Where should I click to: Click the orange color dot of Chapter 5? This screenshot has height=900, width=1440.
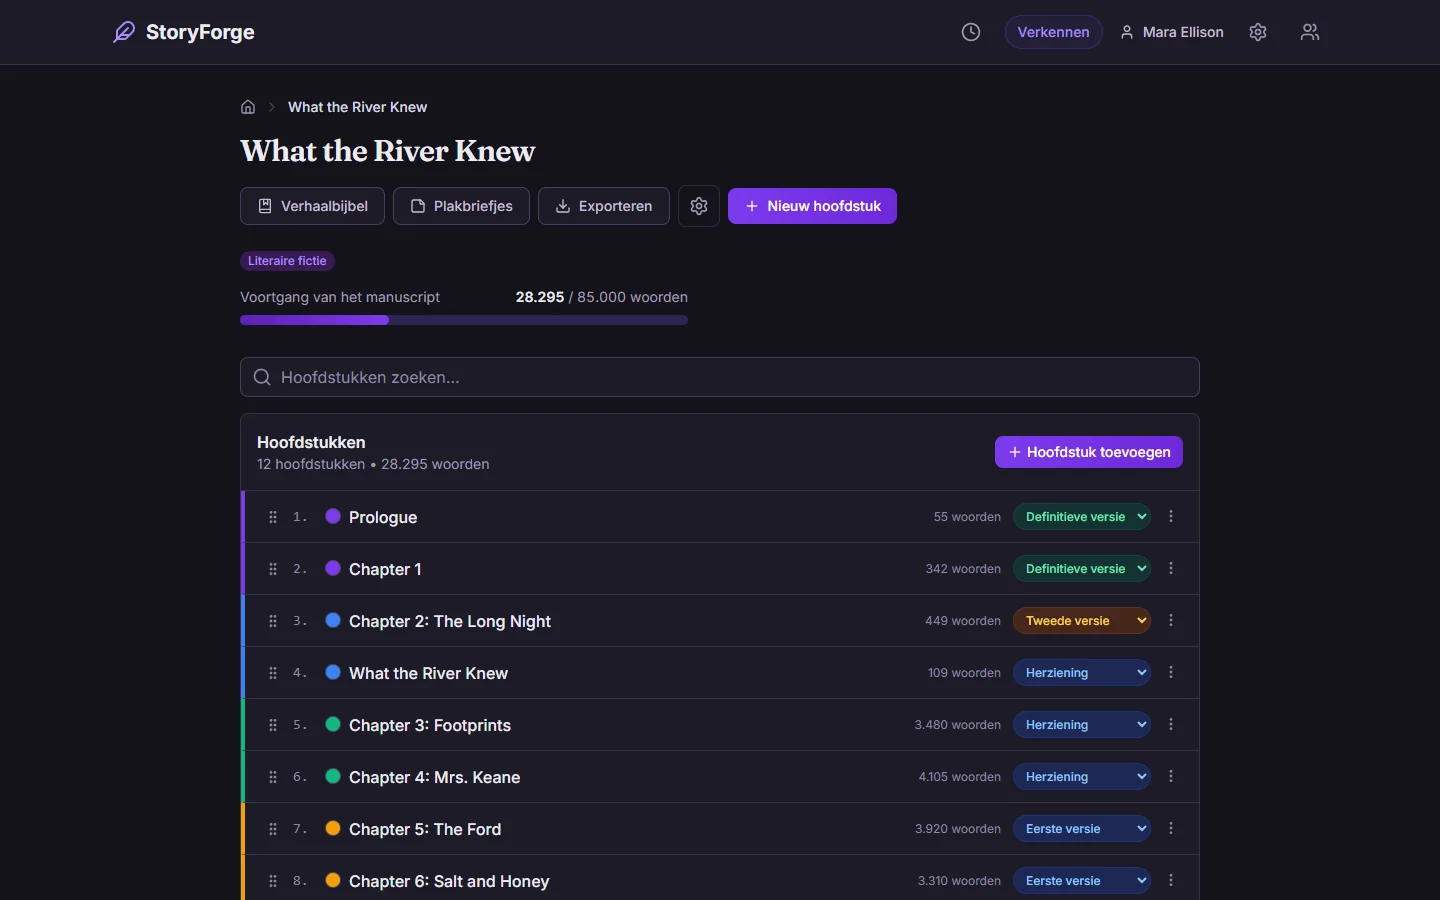(x=333, y=829)
